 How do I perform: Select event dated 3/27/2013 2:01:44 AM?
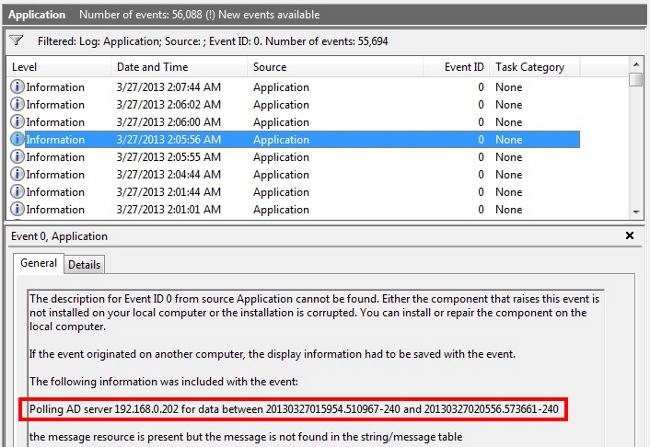point(293,192)
